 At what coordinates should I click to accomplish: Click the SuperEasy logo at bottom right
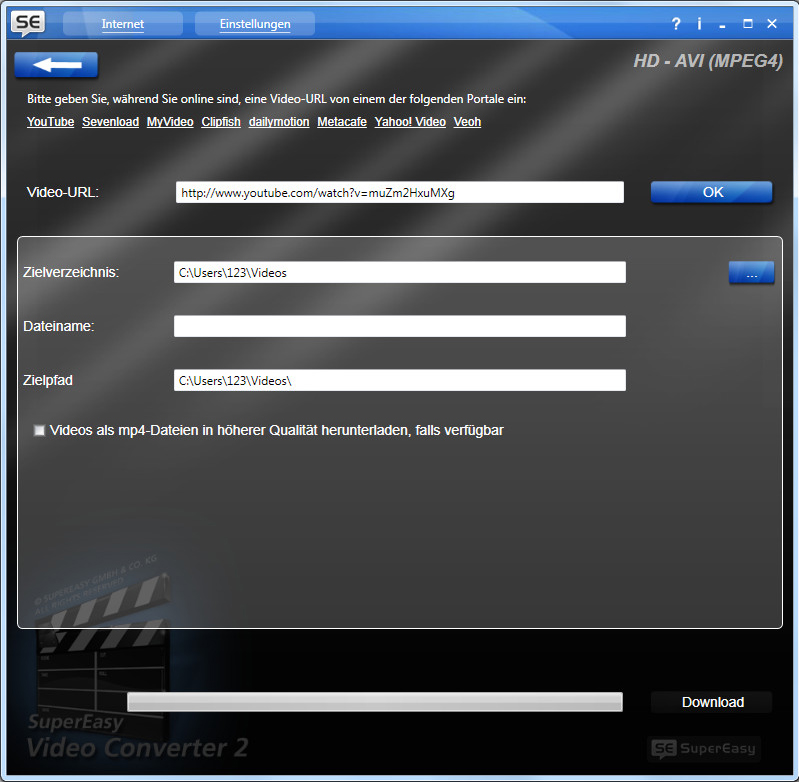pyautogui.click(x=704, y=748)
